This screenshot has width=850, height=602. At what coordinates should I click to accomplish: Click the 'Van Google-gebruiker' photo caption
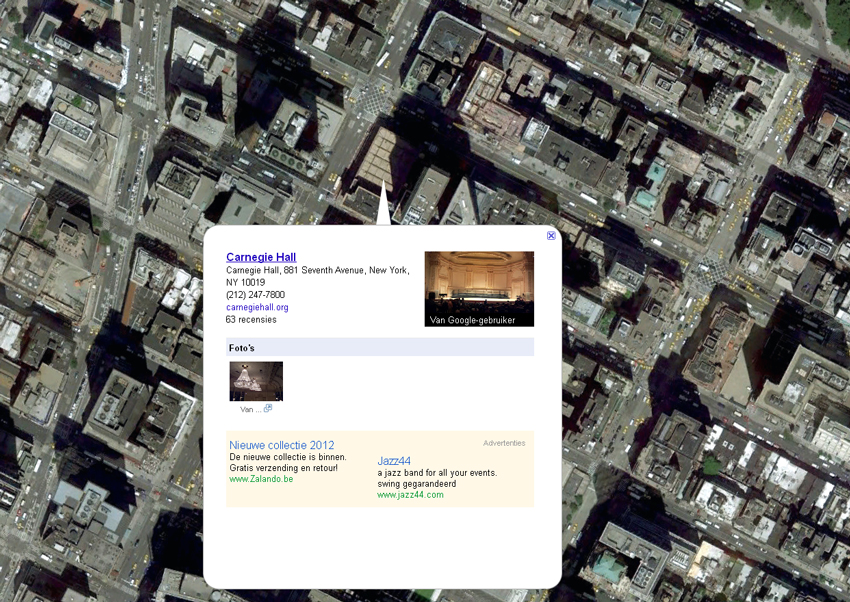click(x=472, y=320)
